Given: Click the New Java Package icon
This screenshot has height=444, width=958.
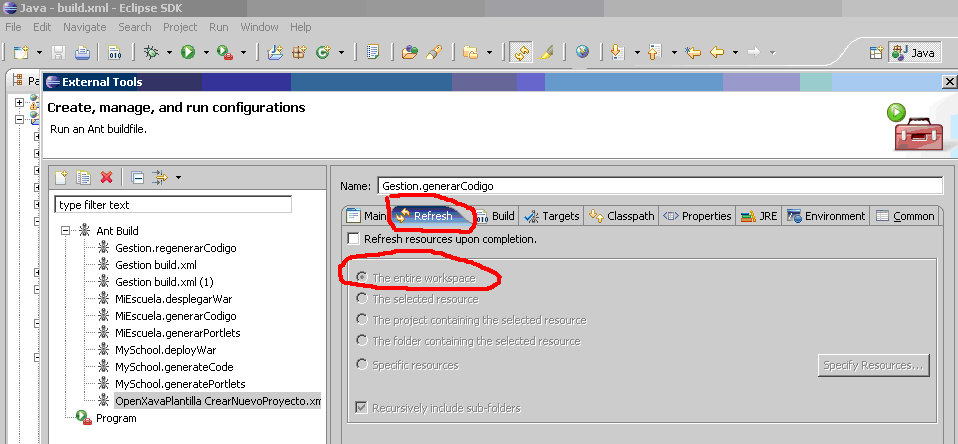Looking at the screenshot, I should click(x=299, y=53).
